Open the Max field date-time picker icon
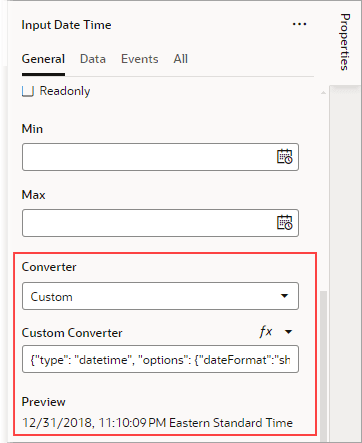The width and height of the screenshot is (362, 443). 284,223
